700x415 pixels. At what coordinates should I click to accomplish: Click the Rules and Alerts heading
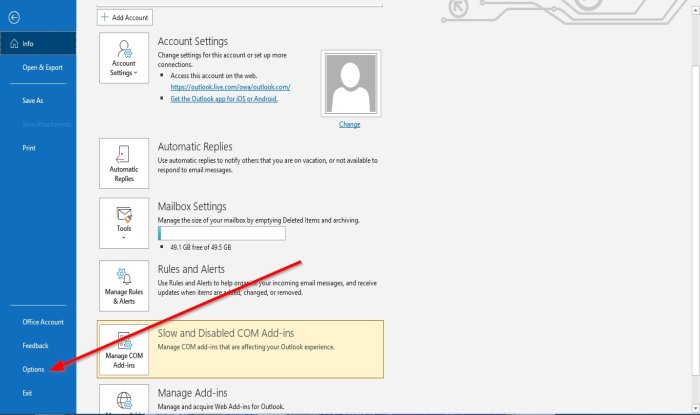pyautogui.click(x=191, y=269)
